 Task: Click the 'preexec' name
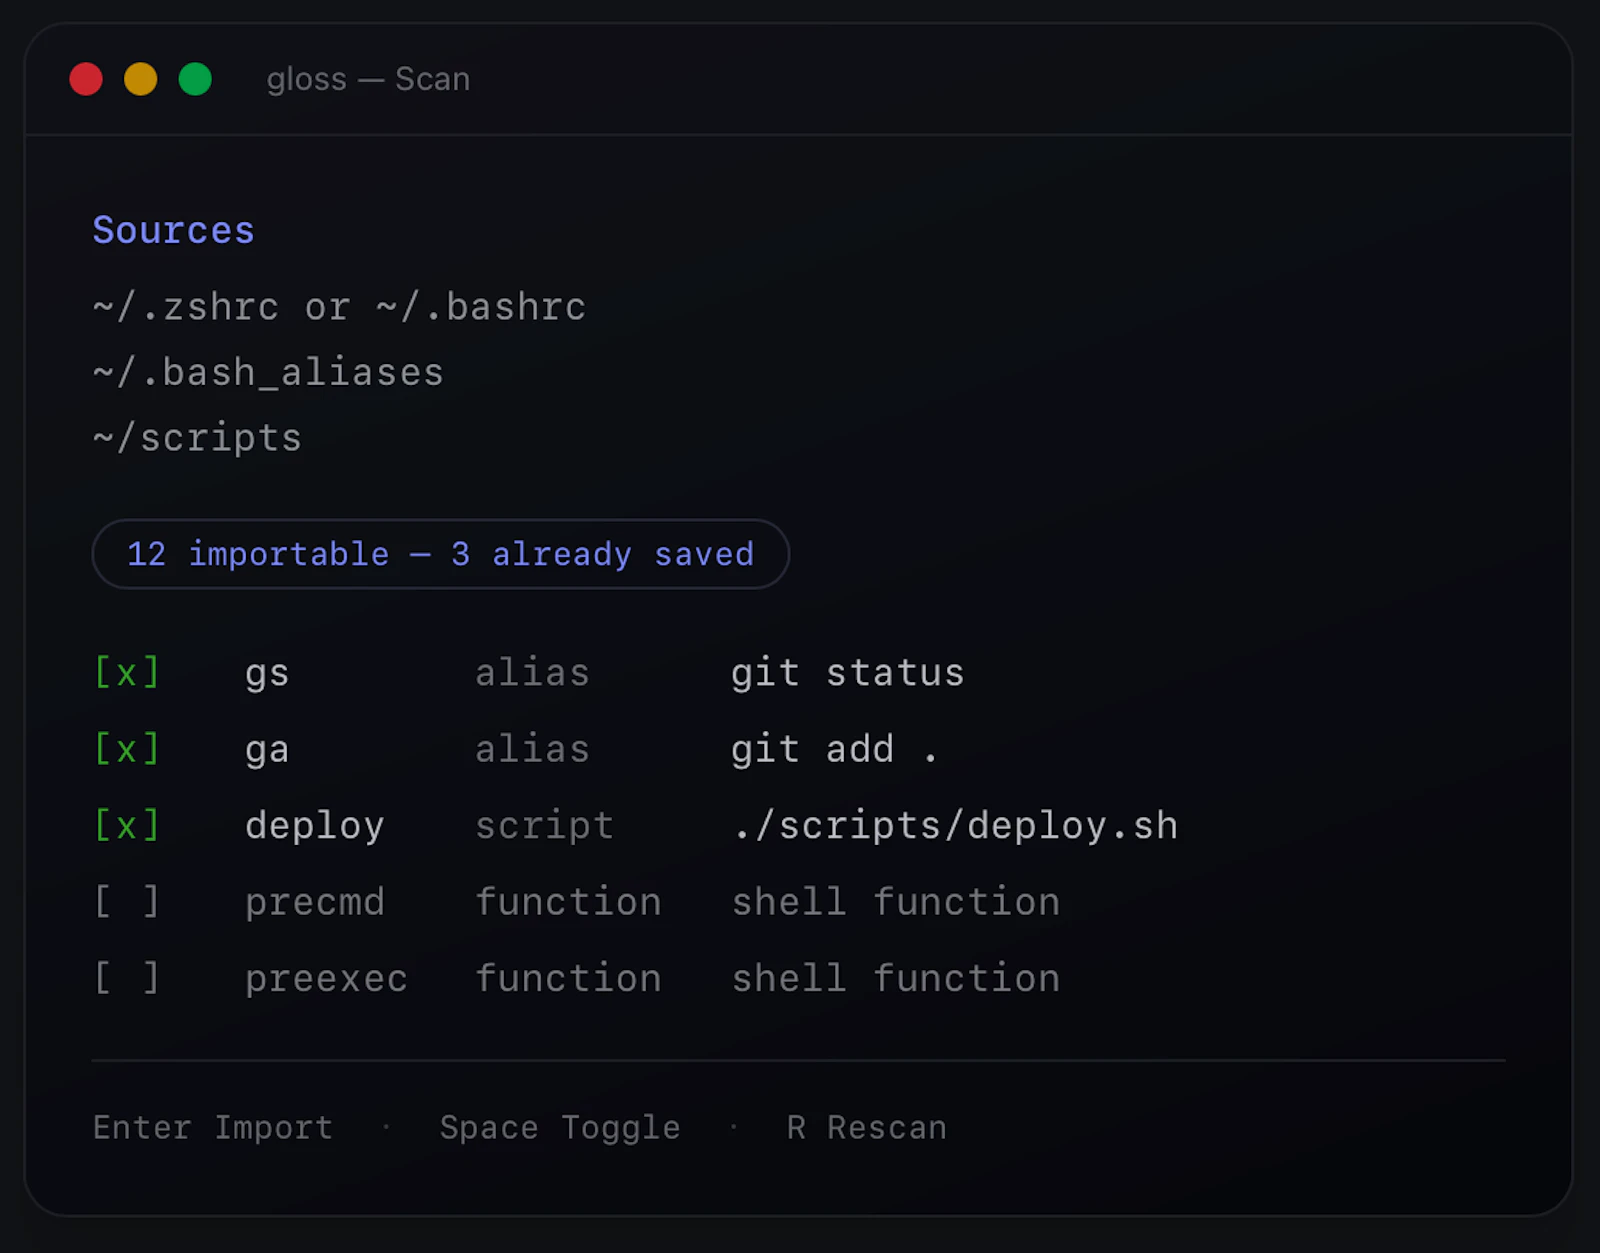[327, 979]
